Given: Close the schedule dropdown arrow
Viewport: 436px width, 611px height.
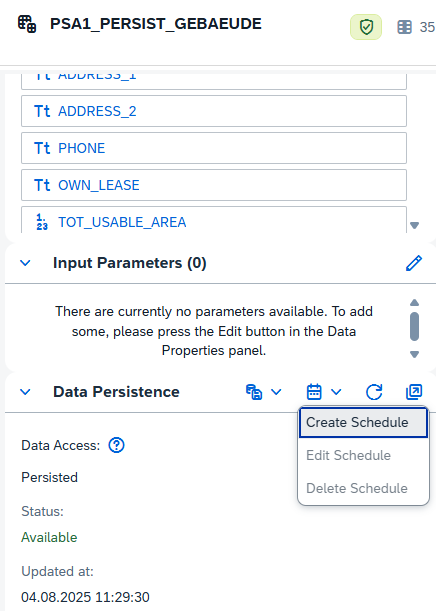Looking at the screenshot, I should point(336,392).
